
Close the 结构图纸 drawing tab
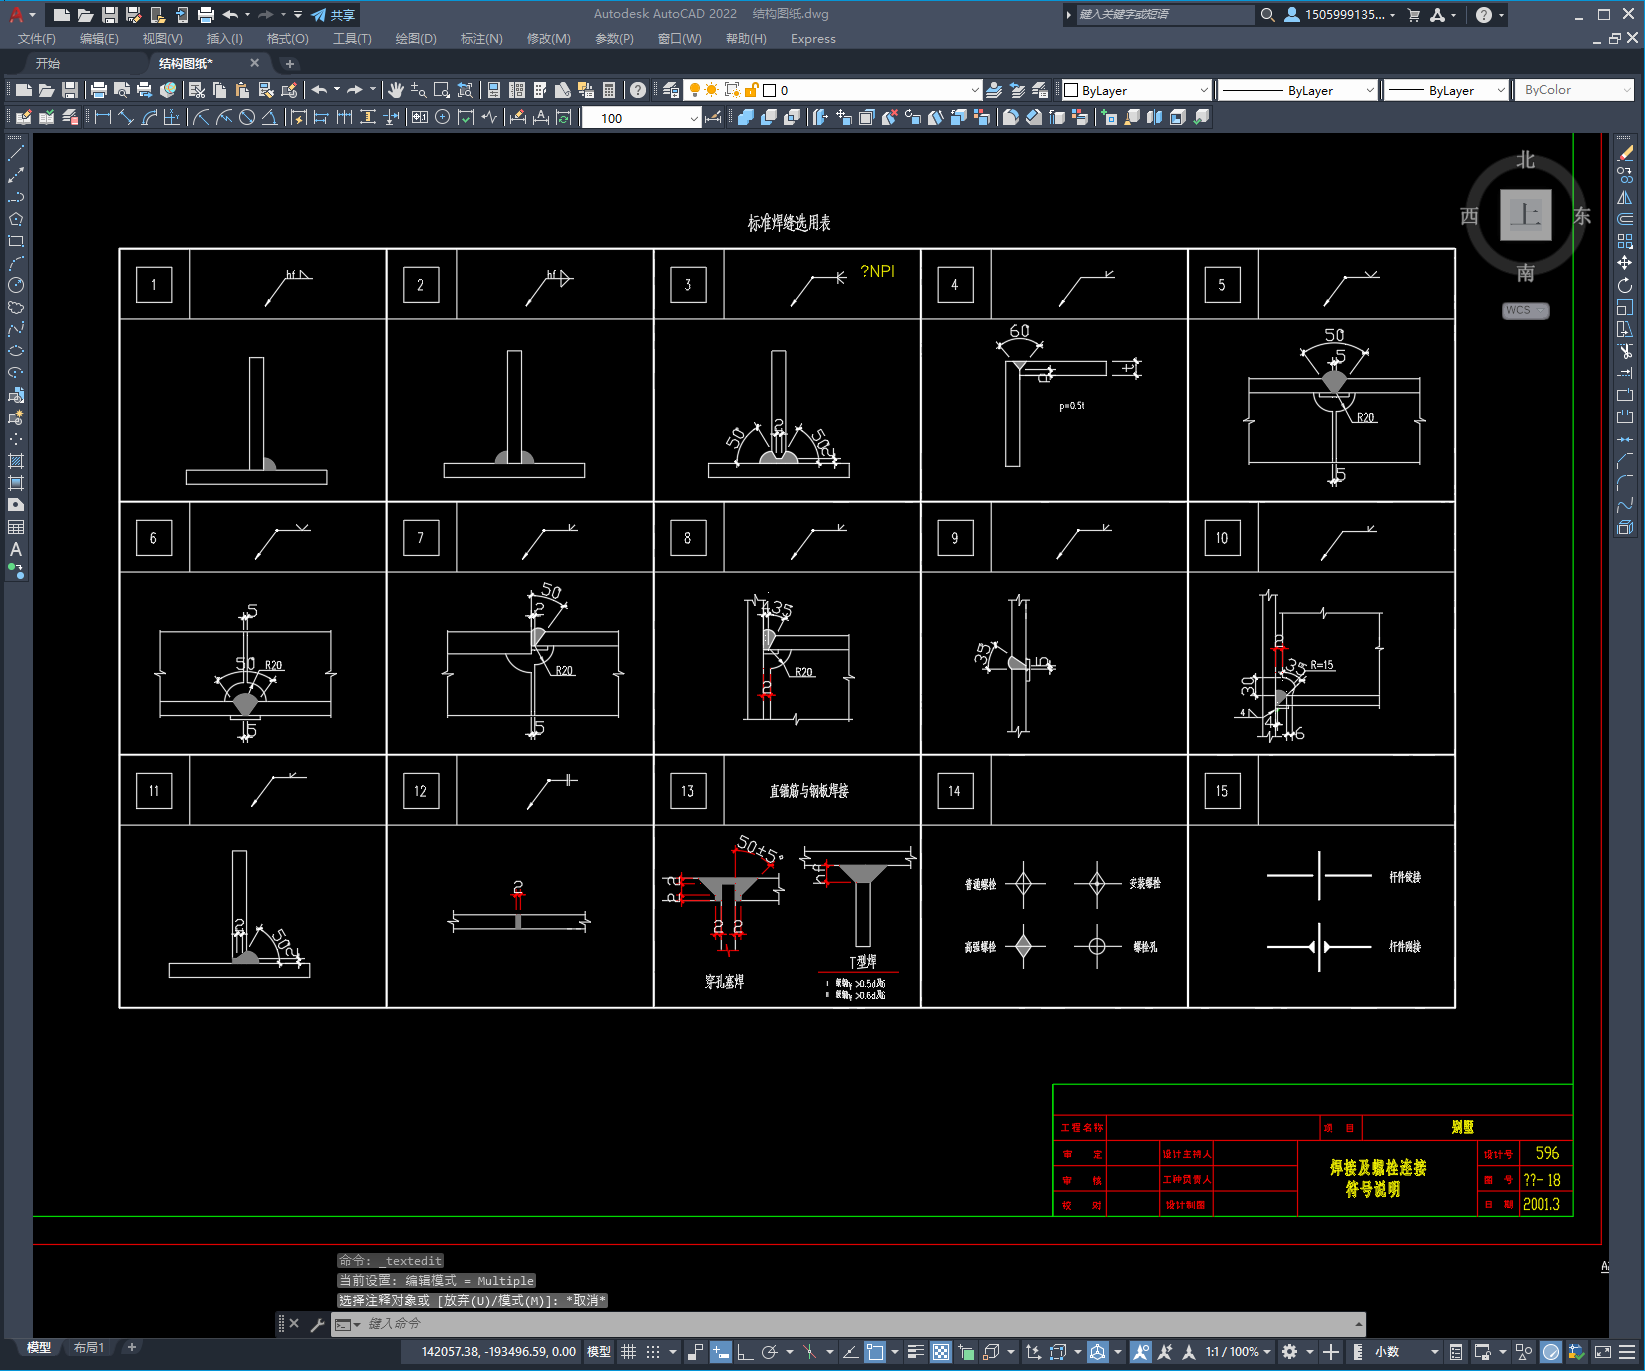point(254,63)
